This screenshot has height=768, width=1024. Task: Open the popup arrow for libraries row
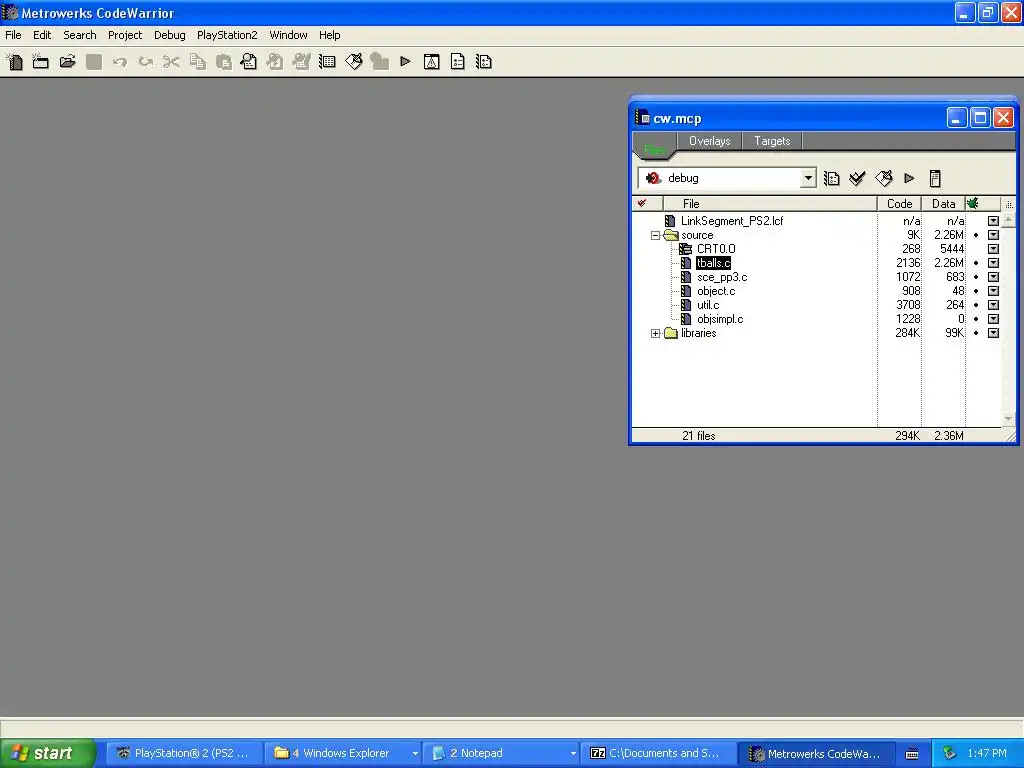[x=993, y=333]
